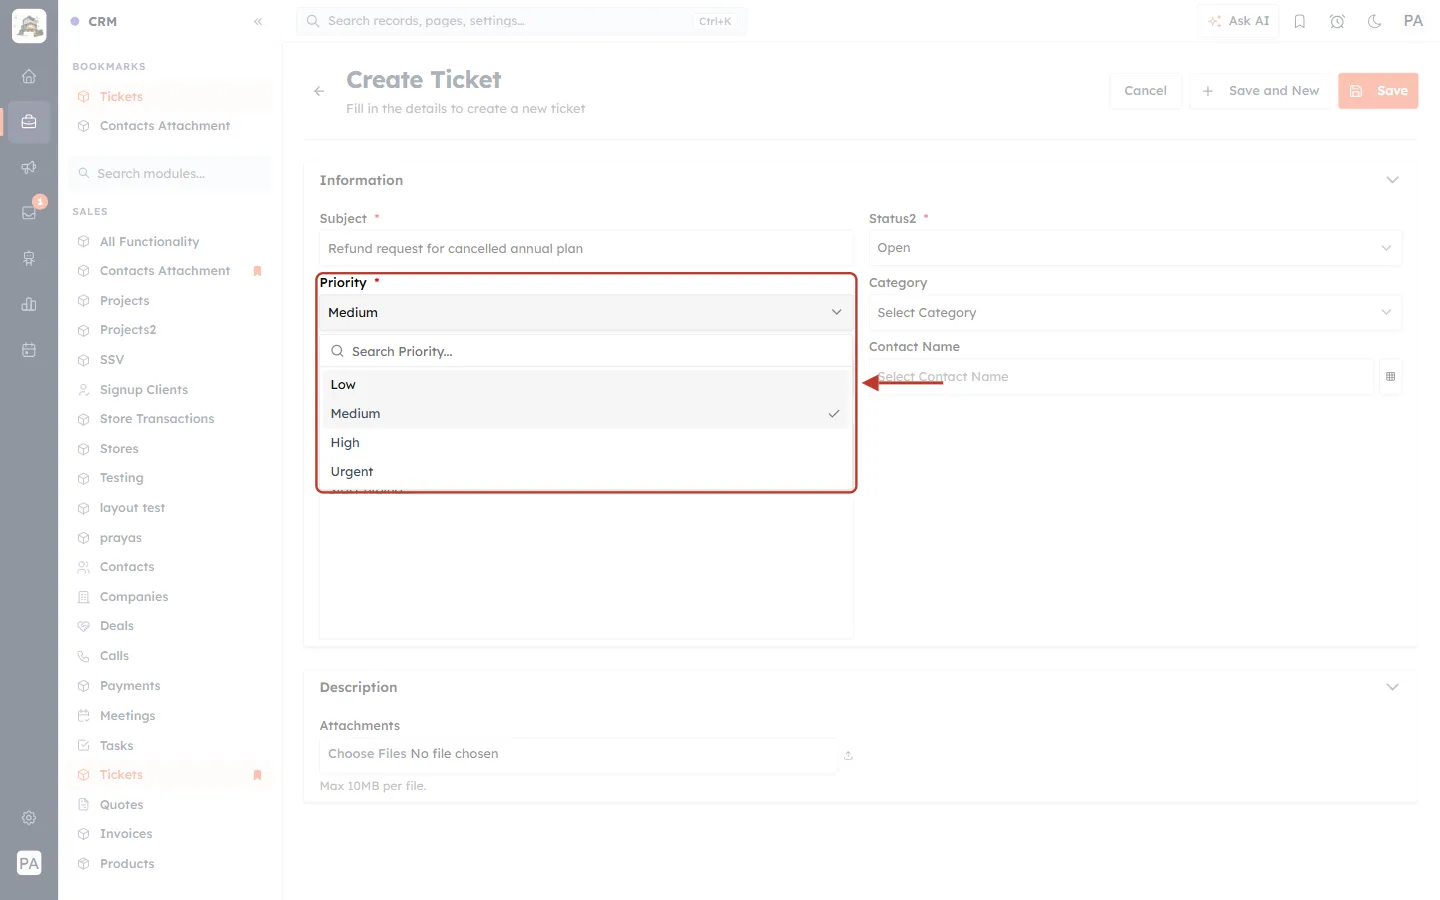Open Companies in the sidebar
The height and width of the screenshot is (900, 1440).
coord(134,597)
